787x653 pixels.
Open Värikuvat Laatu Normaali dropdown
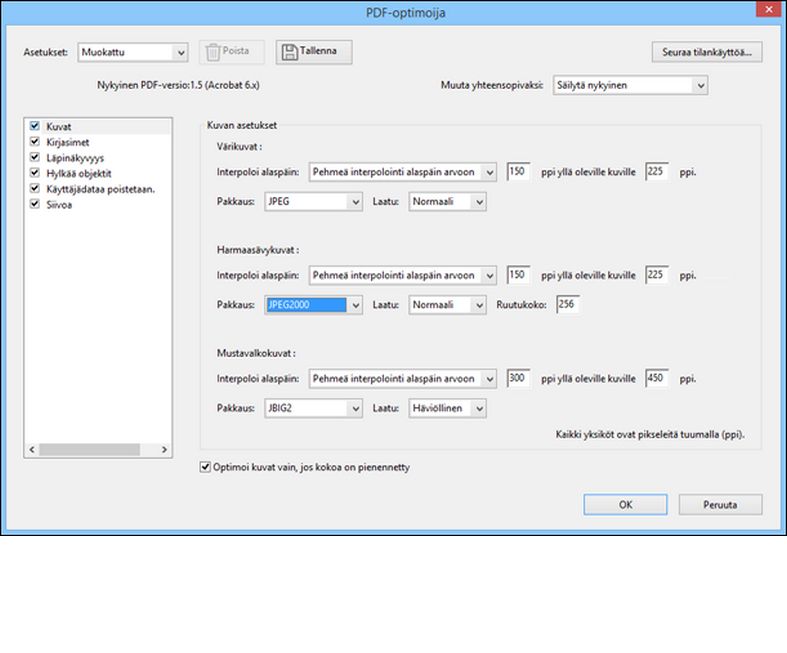coord(447,202)
